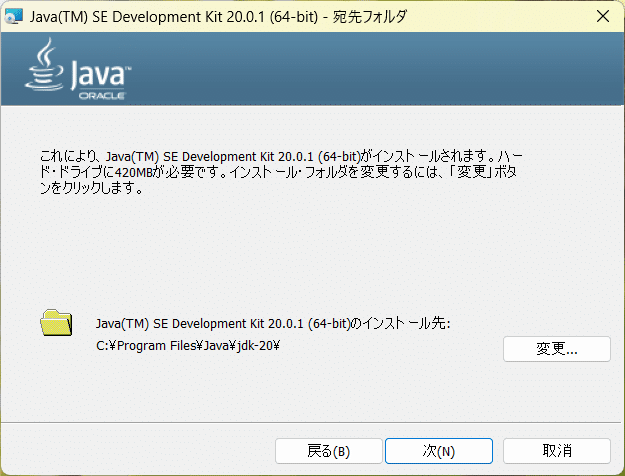Cancel installation with the 取消 button

click(556, 451)
